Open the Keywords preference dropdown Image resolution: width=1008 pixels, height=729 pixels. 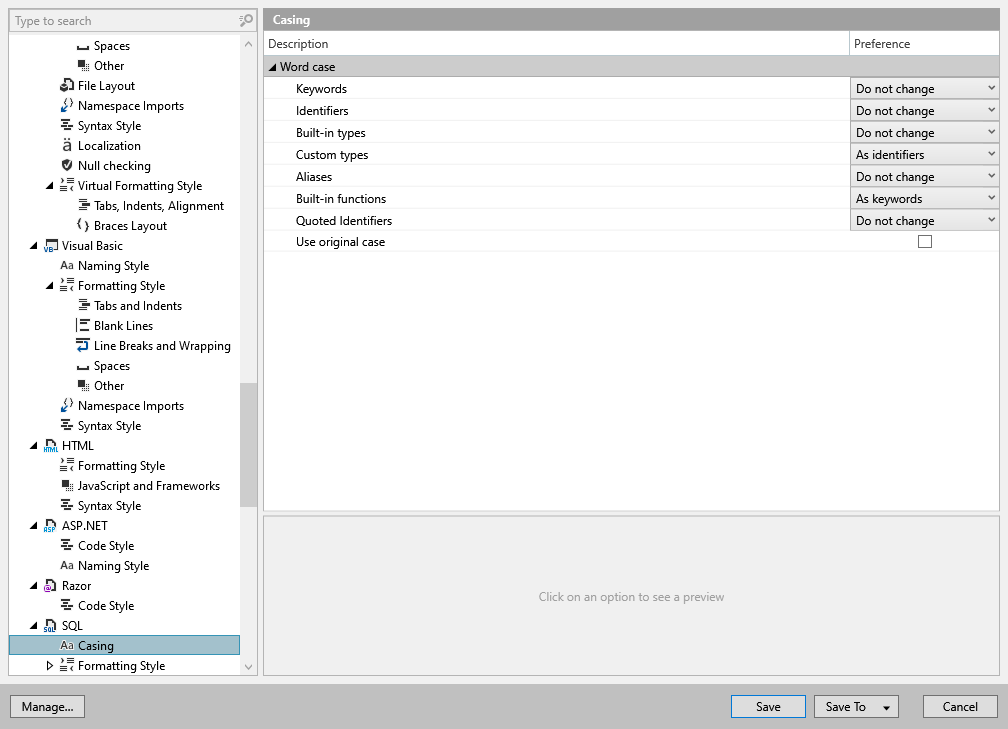tap(923, 87)
